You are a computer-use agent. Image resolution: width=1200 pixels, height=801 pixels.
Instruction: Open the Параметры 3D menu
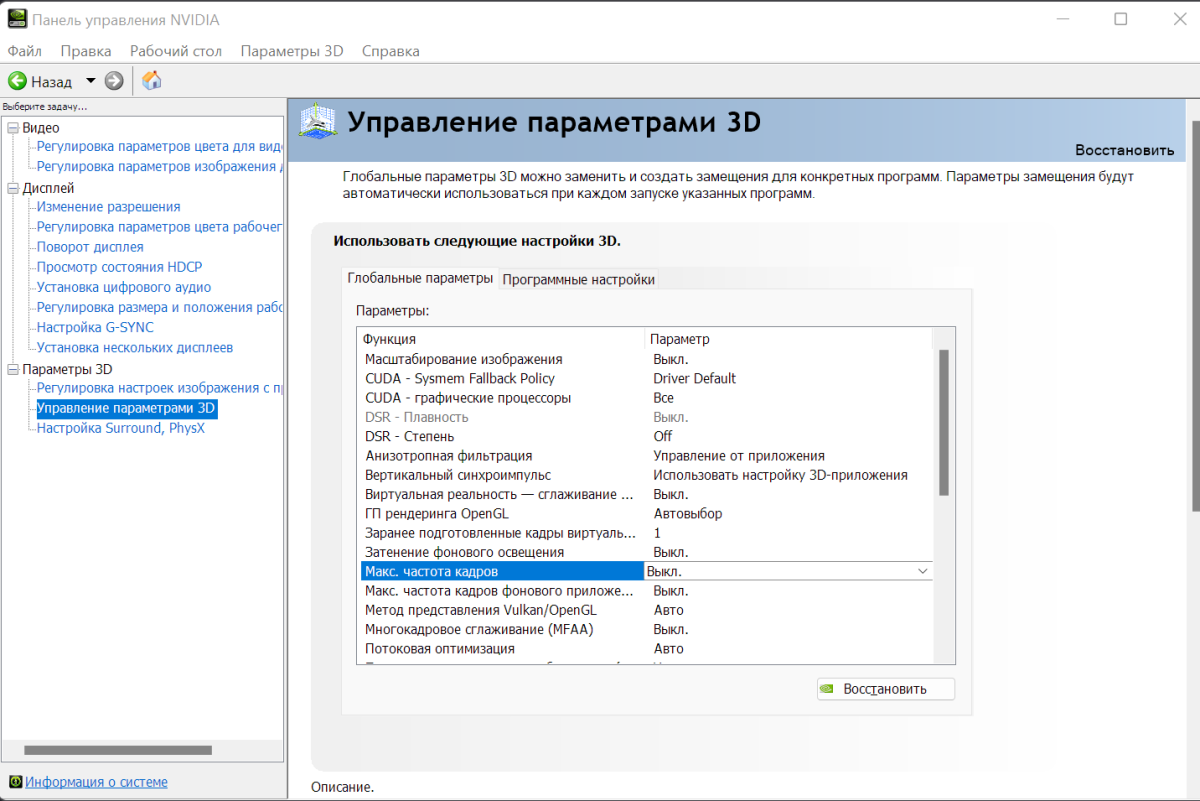coord(291,51)
